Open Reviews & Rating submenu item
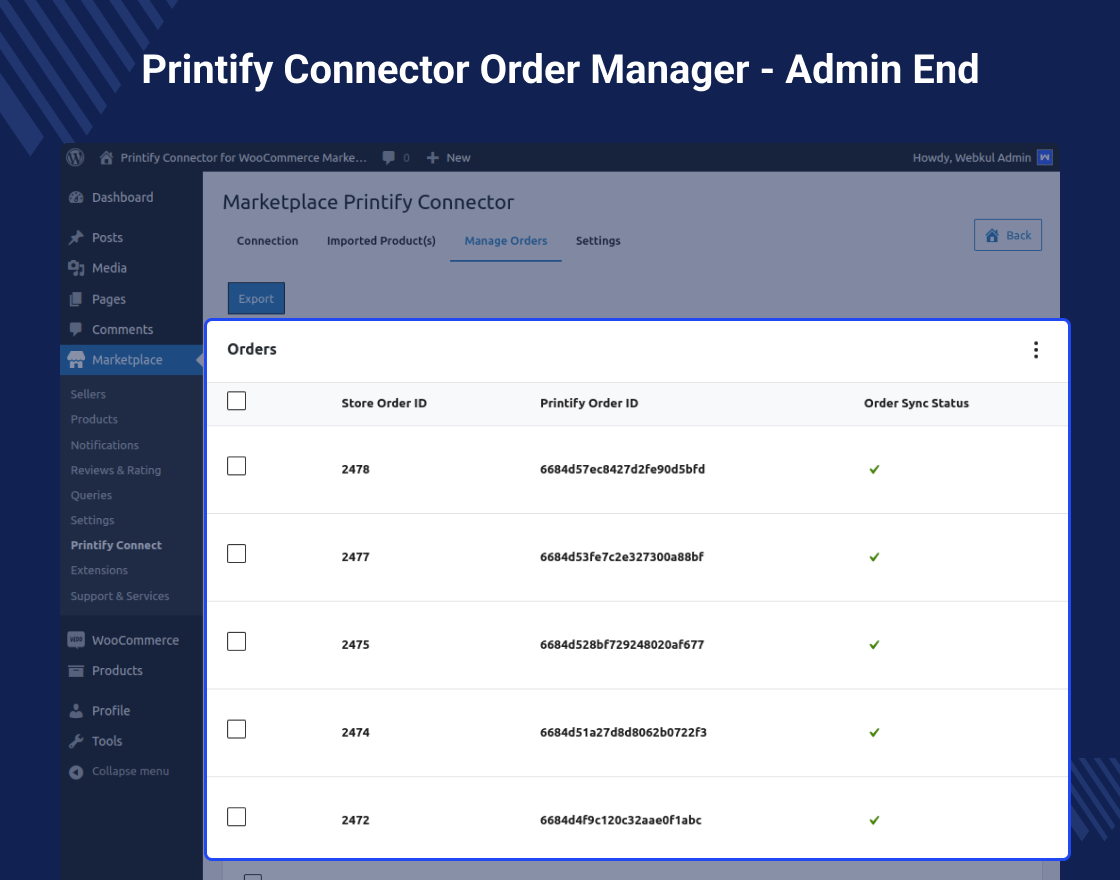This screenshot has height=880, width=1120. click(x=116, y=470)
